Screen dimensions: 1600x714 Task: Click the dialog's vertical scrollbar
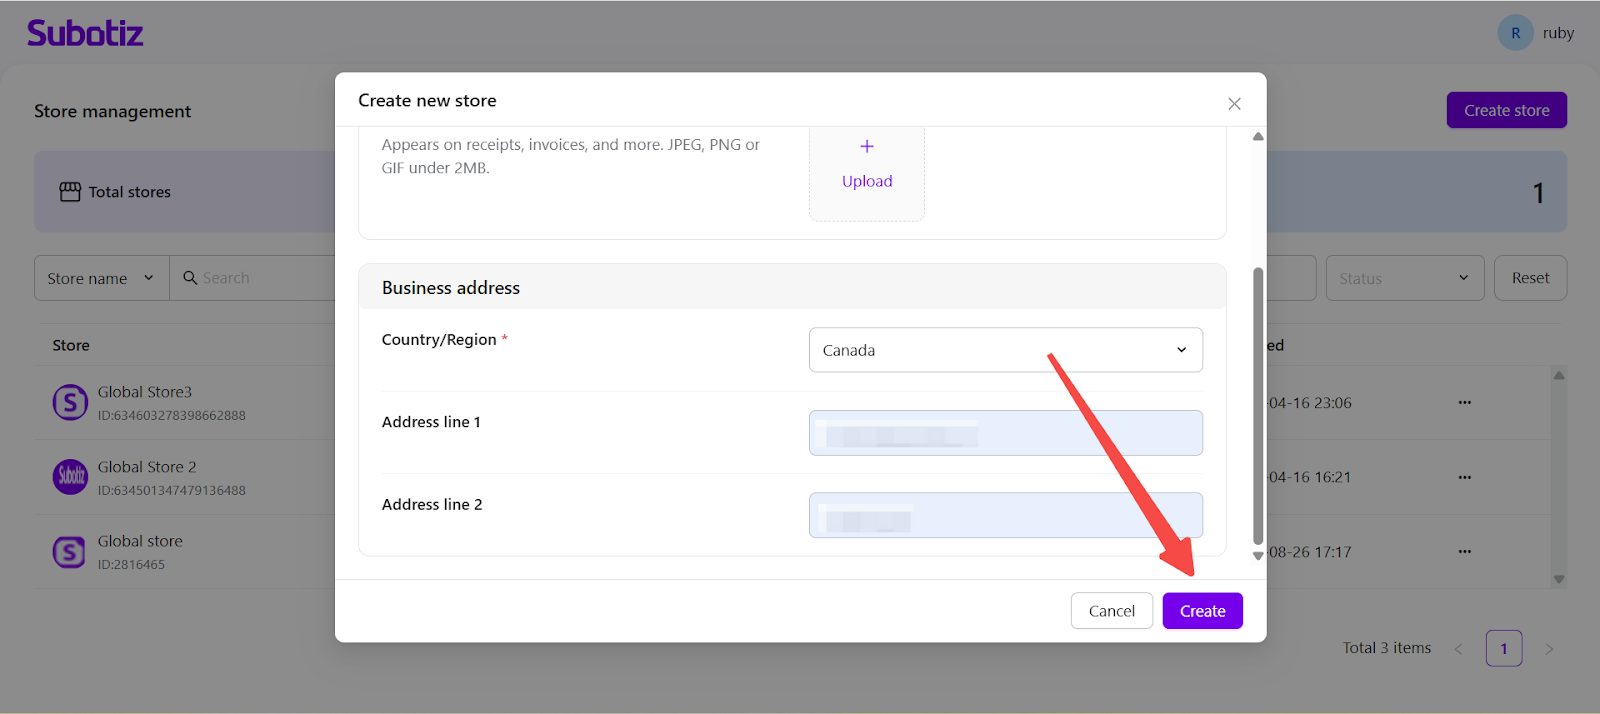coord(1258,405)
